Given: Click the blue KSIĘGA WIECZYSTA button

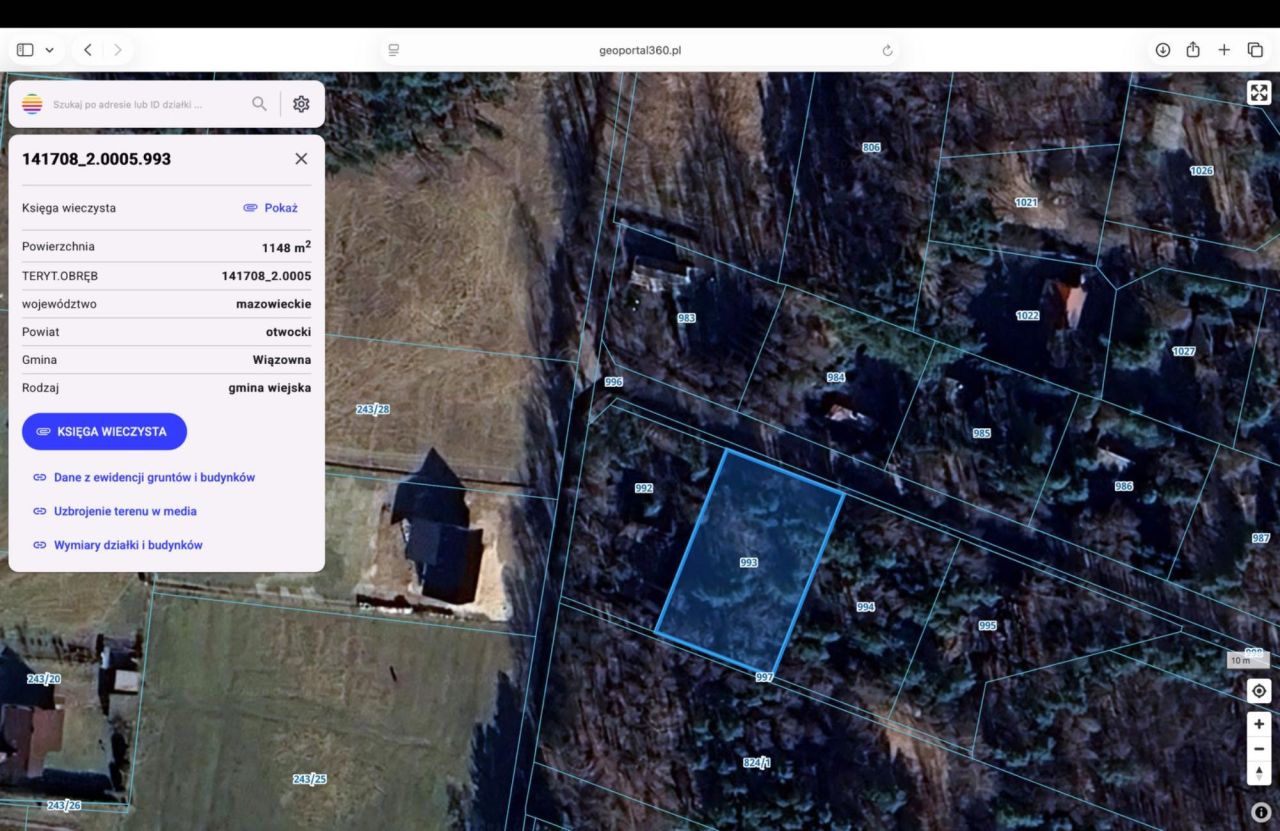Looking at the screenshot, I should (104, 432).
